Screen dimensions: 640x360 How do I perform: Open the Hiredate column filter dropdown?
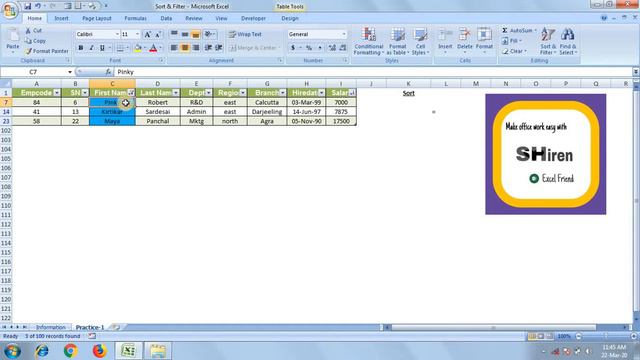321,93
